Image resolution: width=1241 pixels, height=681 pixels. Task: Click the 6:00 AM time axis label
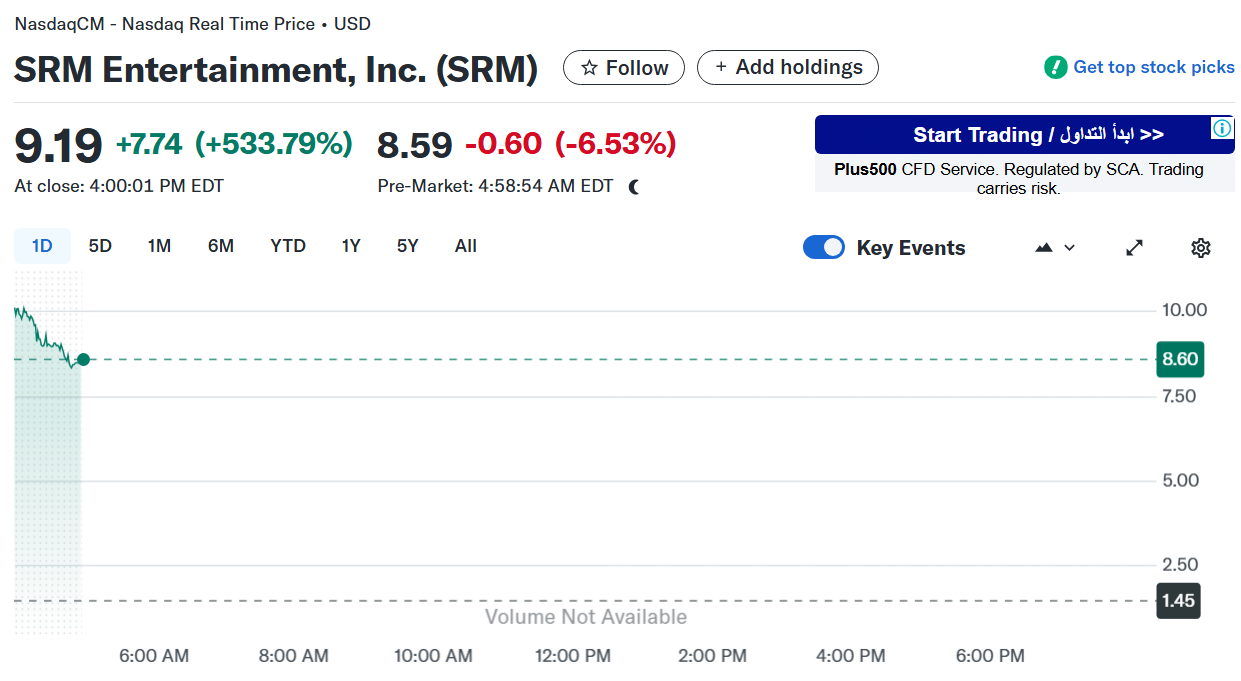[154, 656]
